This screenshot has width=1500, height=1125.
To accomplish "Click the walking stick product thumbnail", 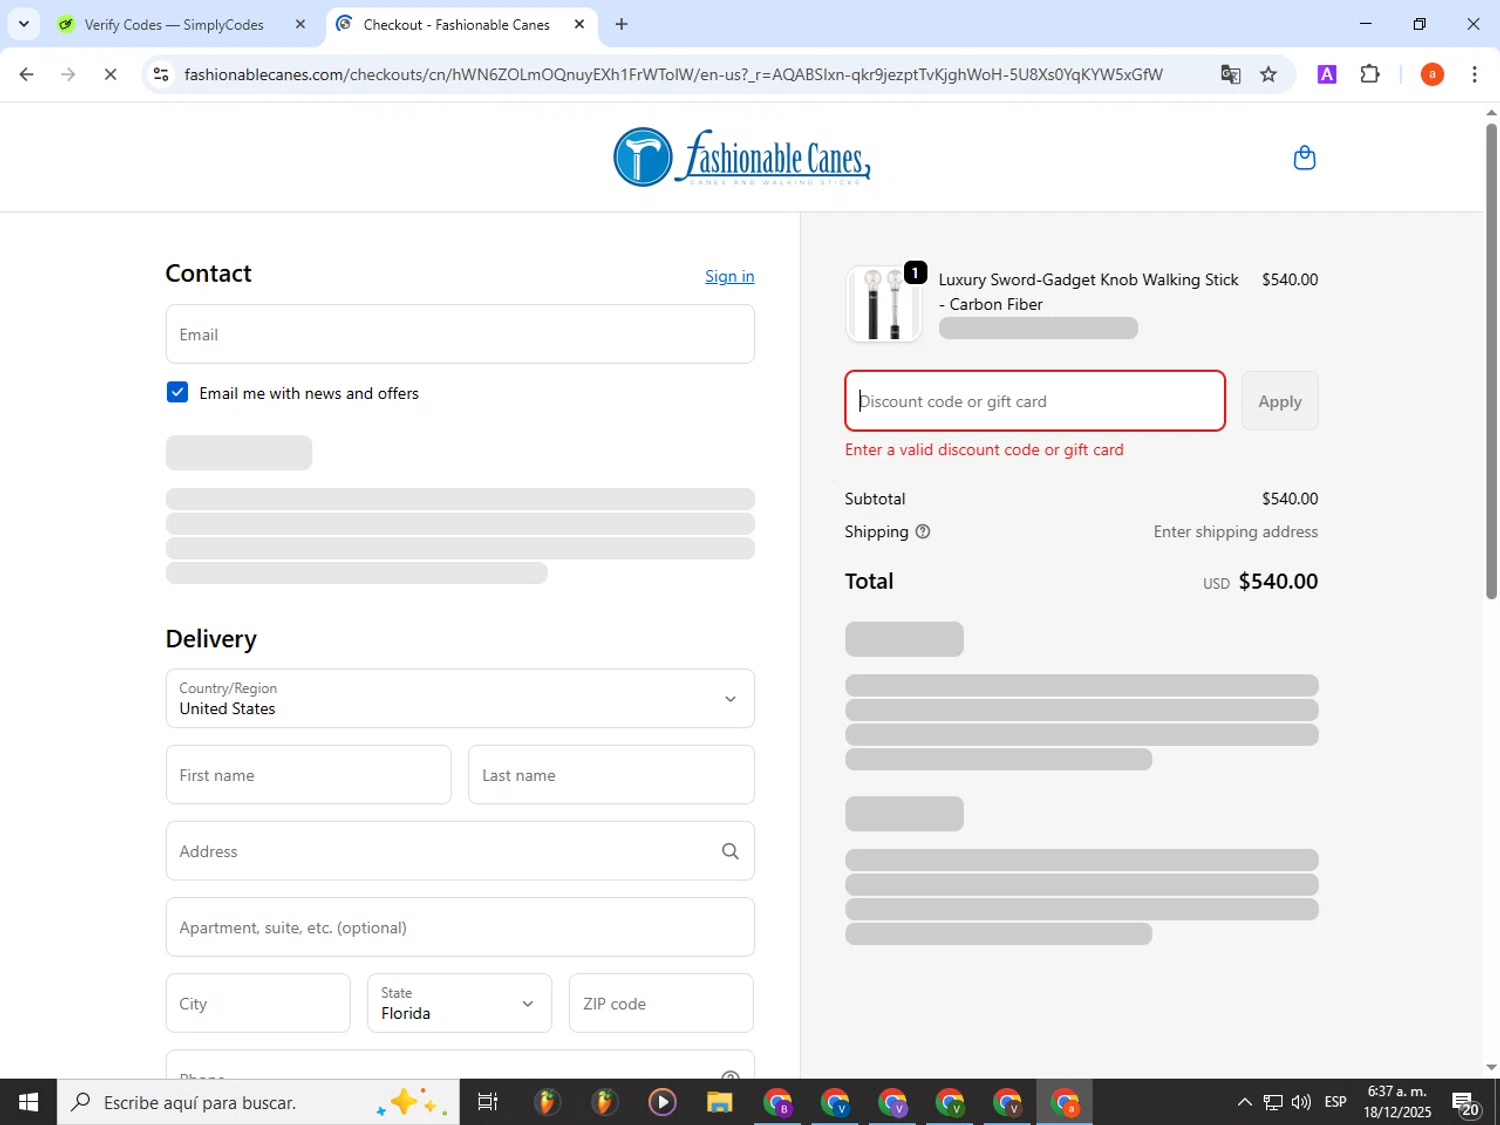I will [883, 304].
